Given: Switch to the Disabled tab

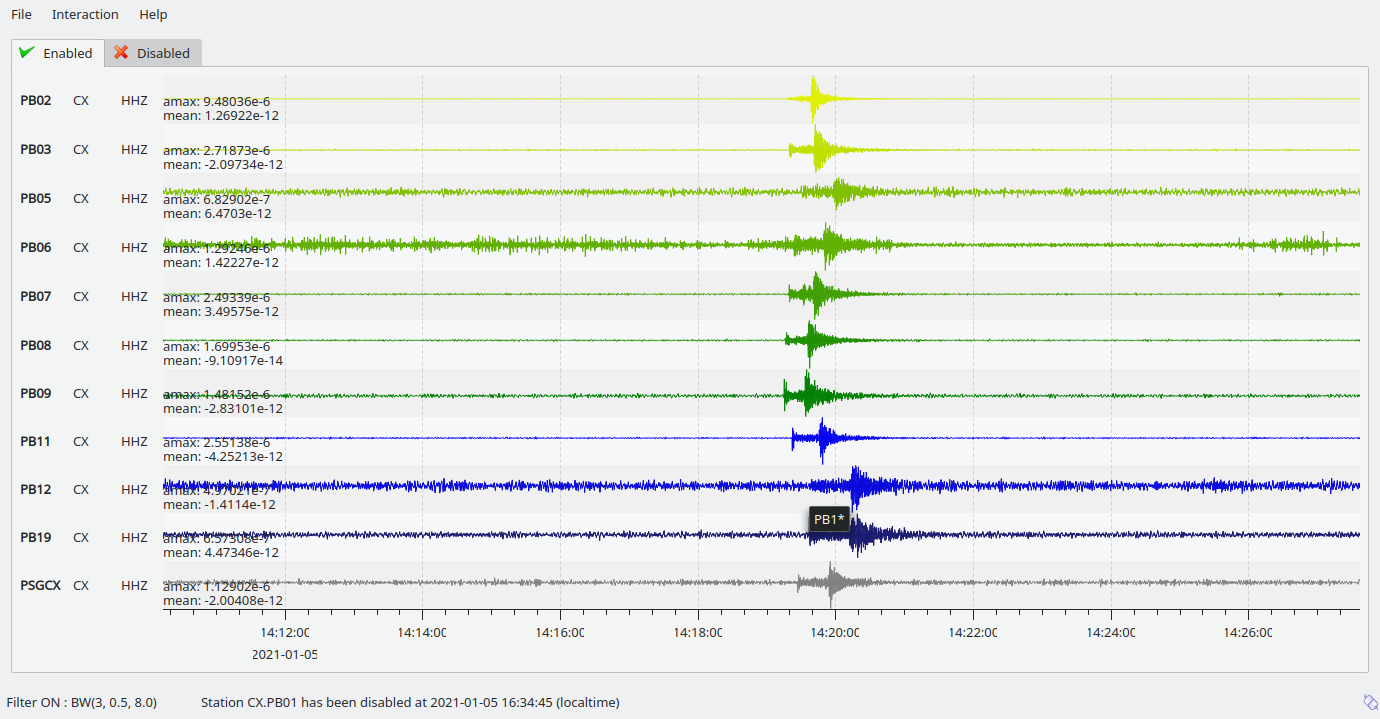Looking at the screenshot, I should [153, 53].
